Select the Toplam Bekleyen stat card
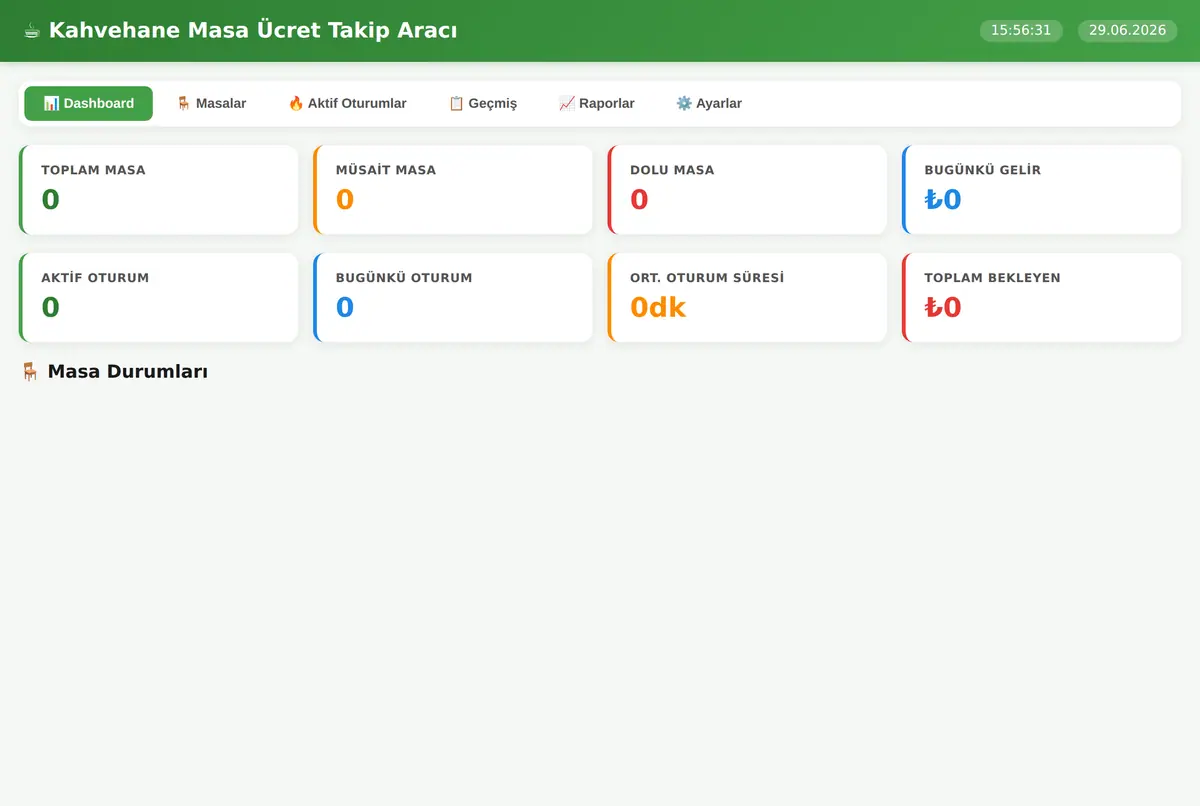Viewport: 1200px width, 806px height. tap(1042, 298)
